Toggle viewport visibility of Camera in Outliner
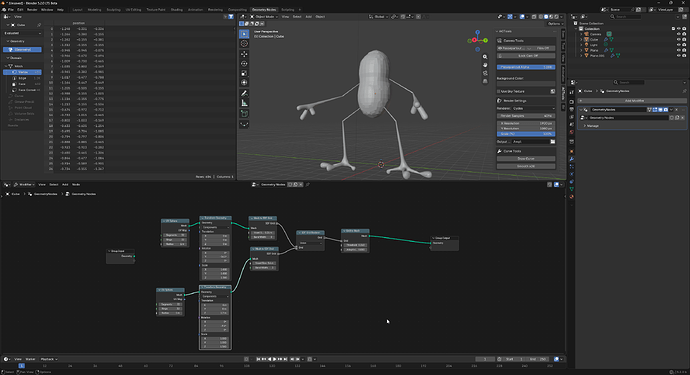This screenshot has width=690, height=375. click(678, 34)
